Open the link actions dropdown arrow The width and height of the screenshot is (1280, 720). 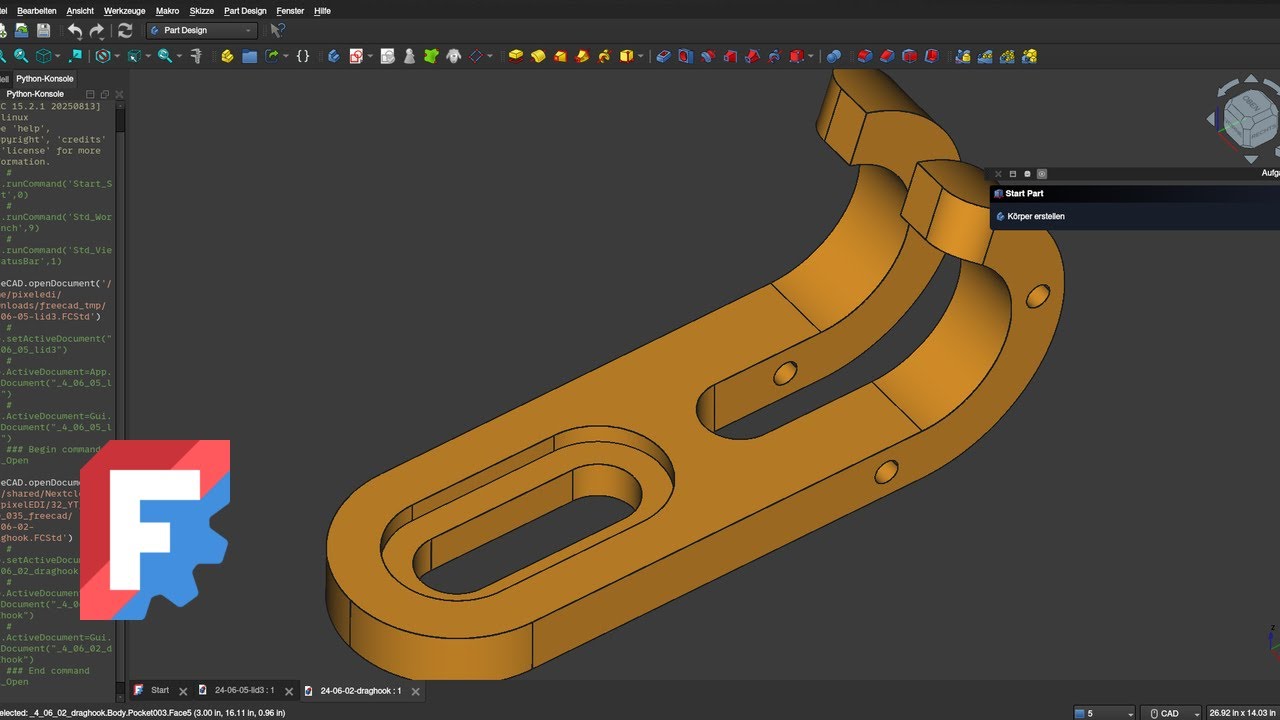285,57
